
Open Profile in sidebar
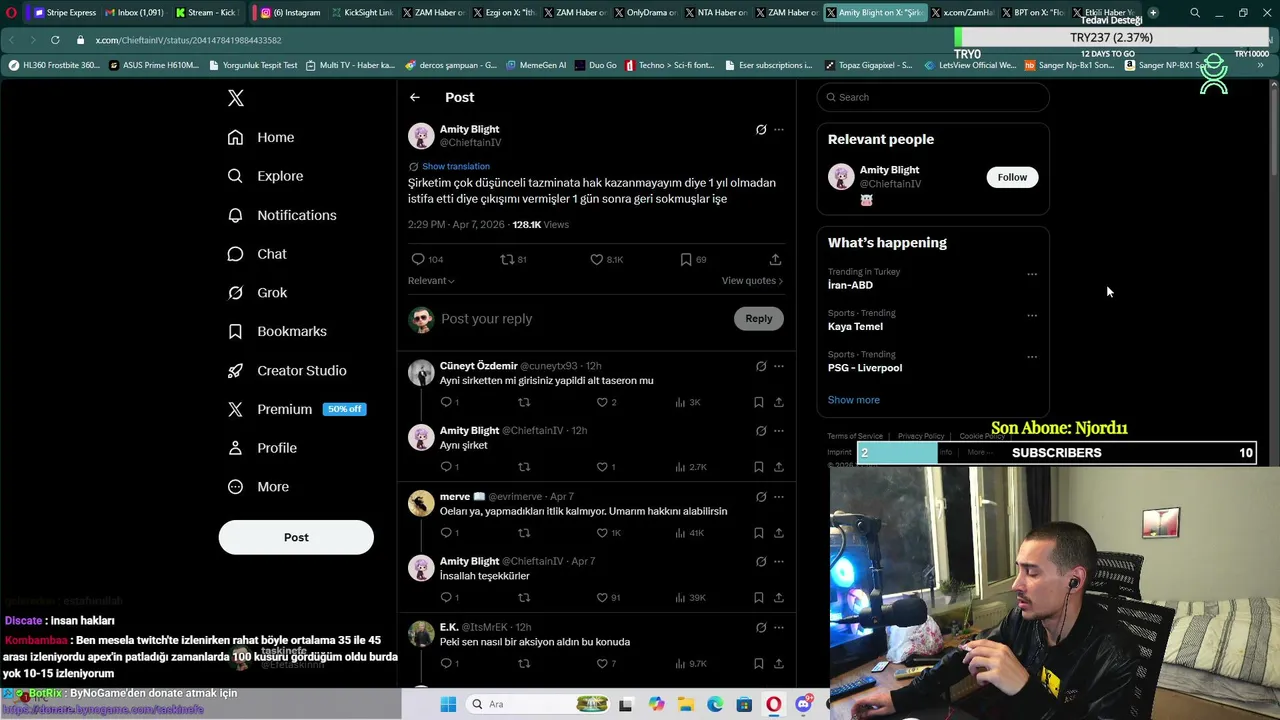coord(262,448)
